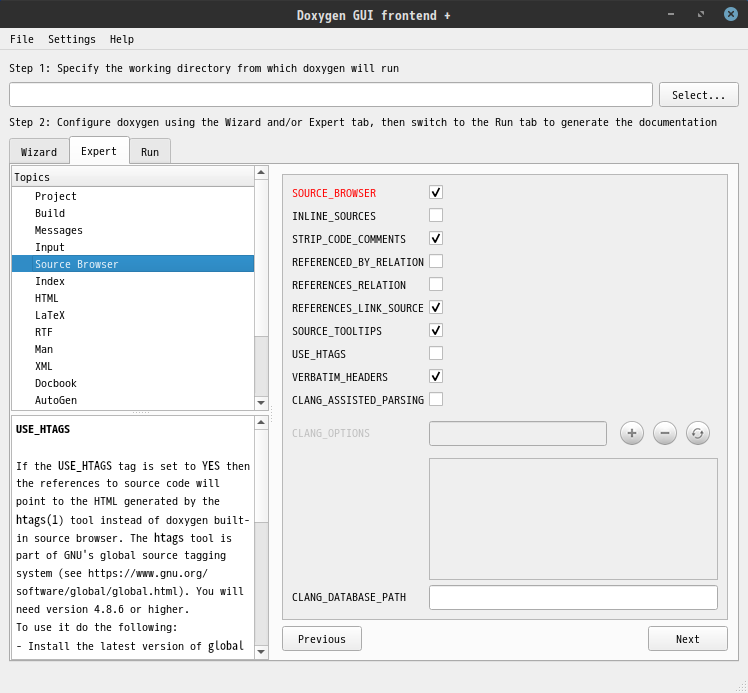Click the SOURCE_BROWSER red label
The image size is (748, 693).
(x=334, y=193)
